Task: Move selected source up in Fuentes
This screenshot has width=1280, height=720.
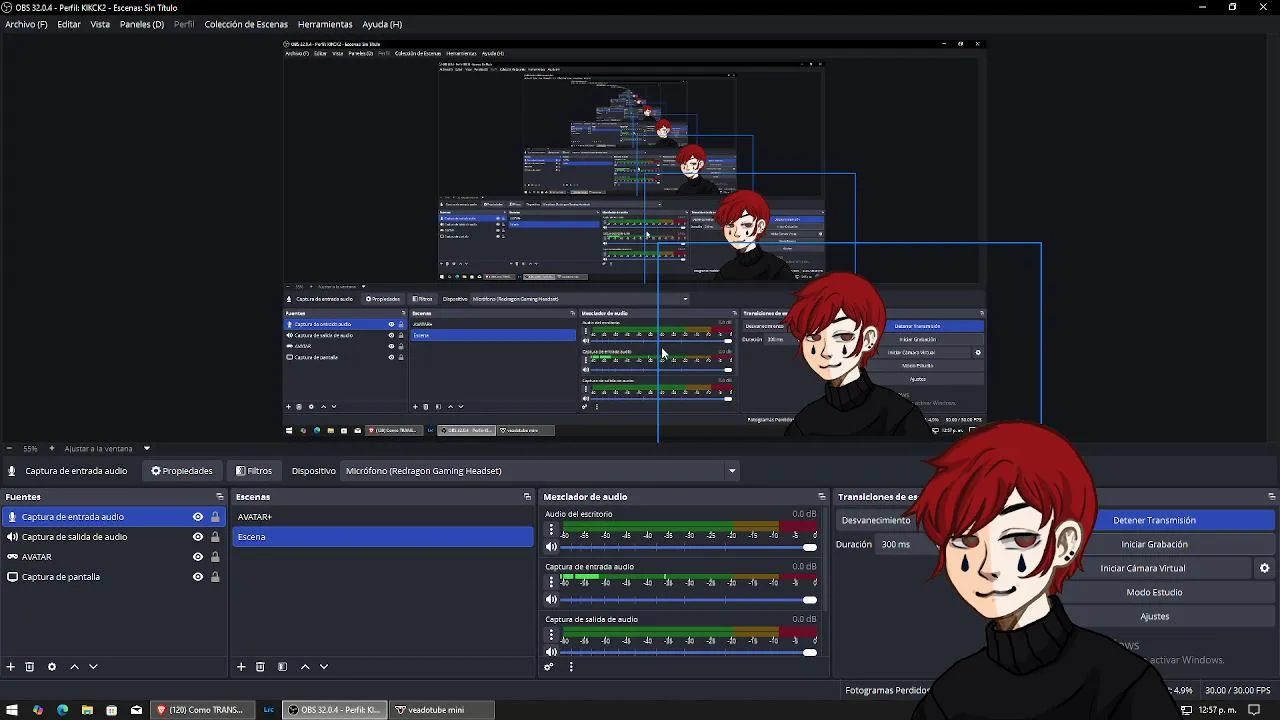Action: pos(74,667)
